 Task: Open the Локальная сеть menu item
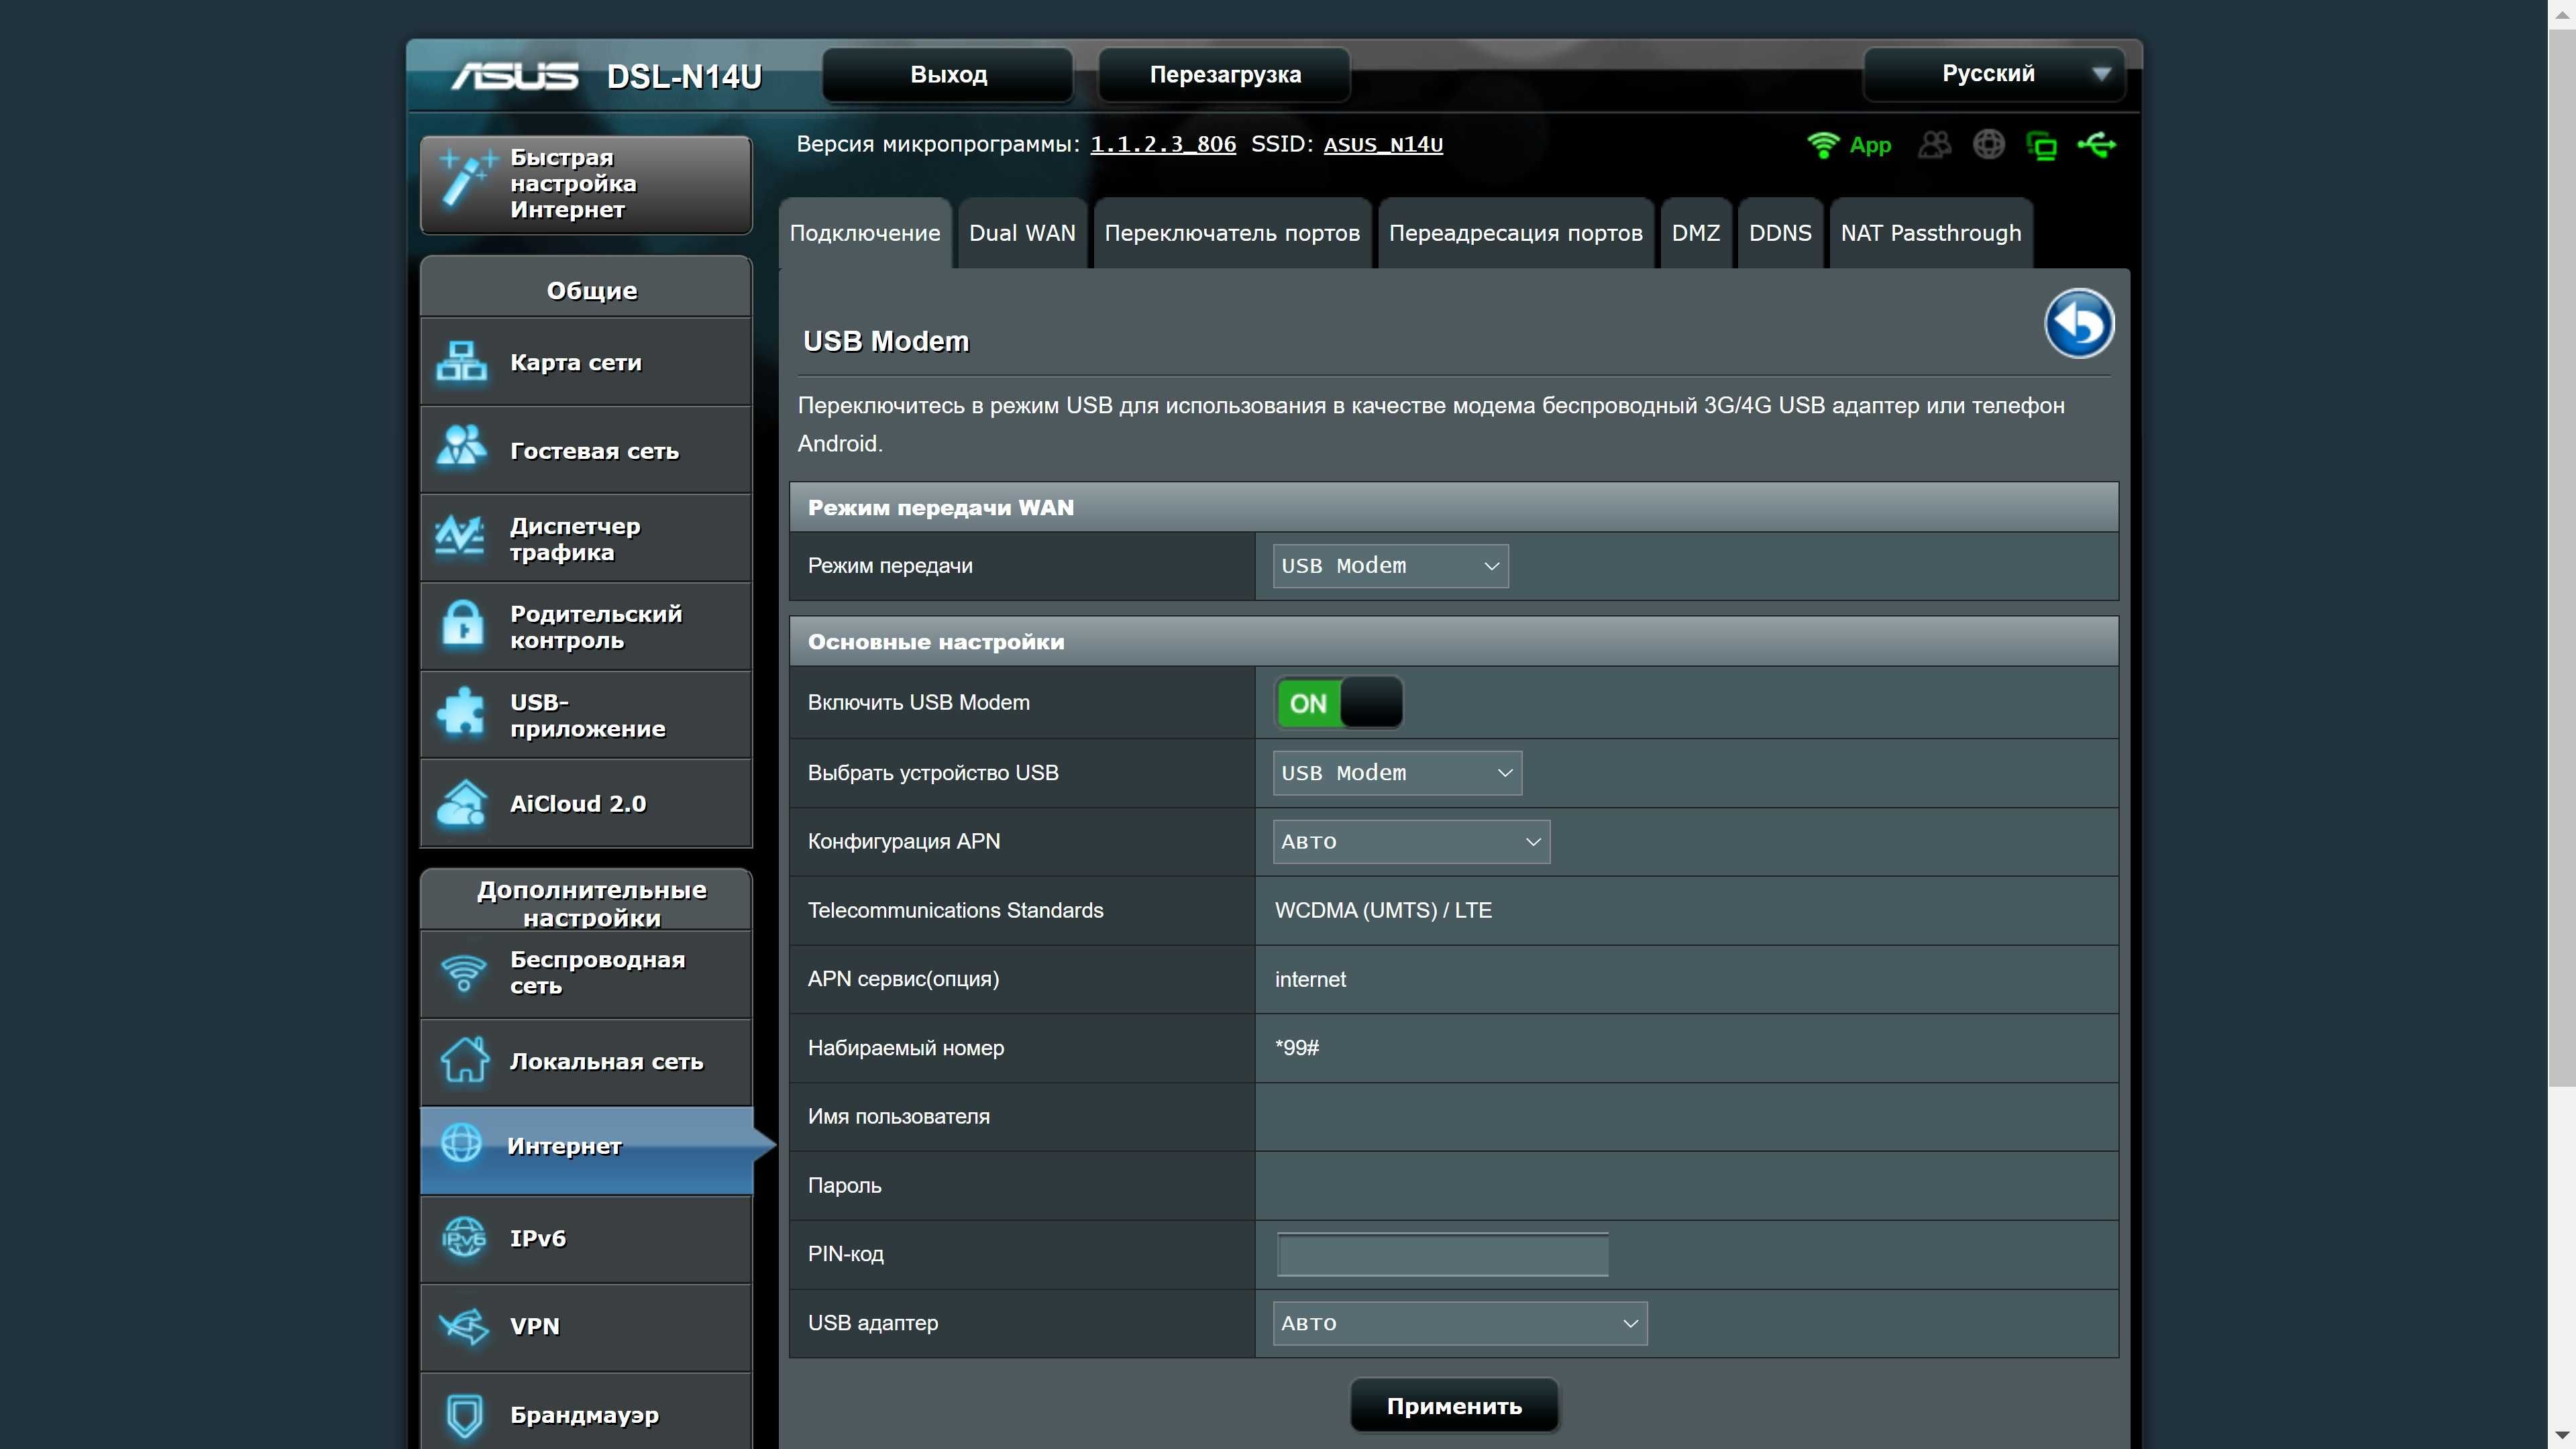pos(586,1062)
